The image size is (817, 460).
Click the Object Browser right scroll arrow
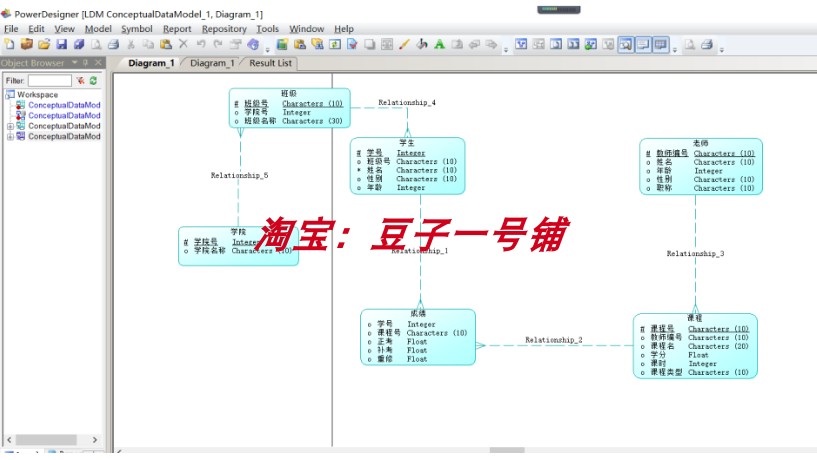click(x=94, y=440)
